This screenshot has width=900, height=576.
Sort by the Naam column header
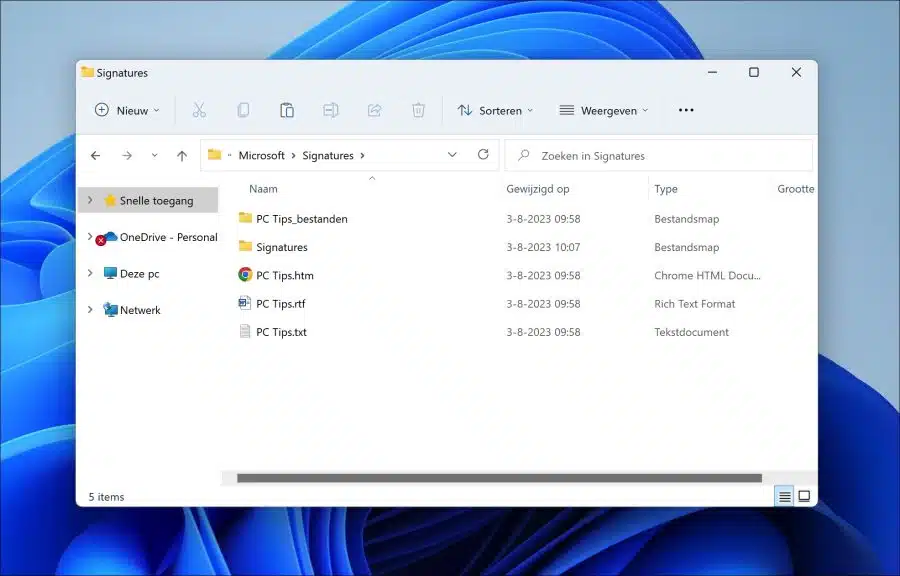click(x=263, y=189)
